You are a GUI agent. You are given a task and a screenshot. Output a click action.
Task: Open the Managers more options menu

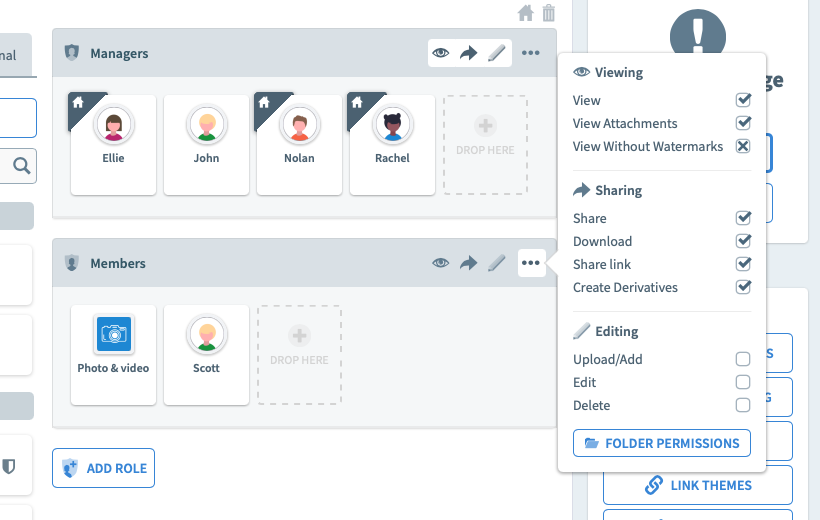click(530, 53)
